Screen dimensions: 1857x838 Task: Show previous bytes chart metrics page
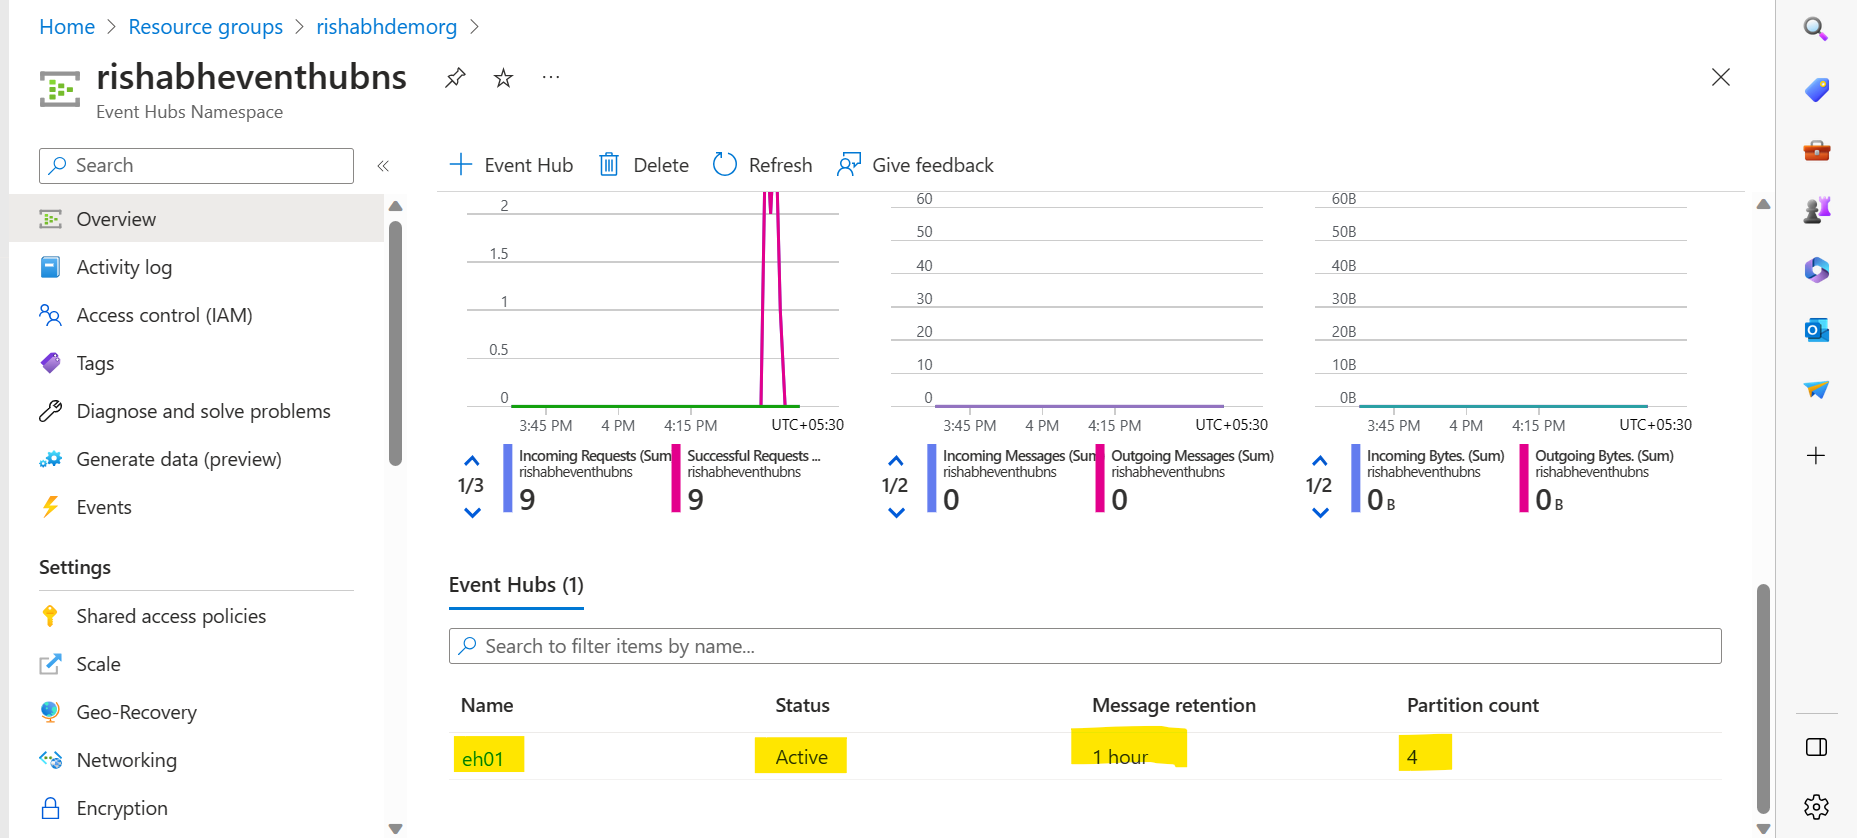[x=1320, y=461]
